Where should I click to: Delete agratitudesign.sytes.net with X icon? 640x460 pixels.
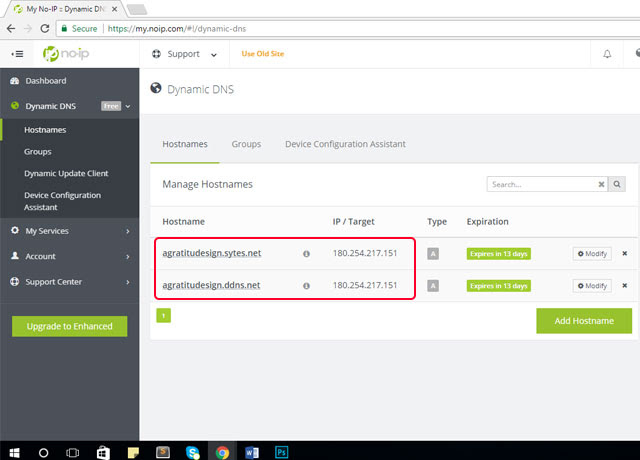click(x=624, y=253)
